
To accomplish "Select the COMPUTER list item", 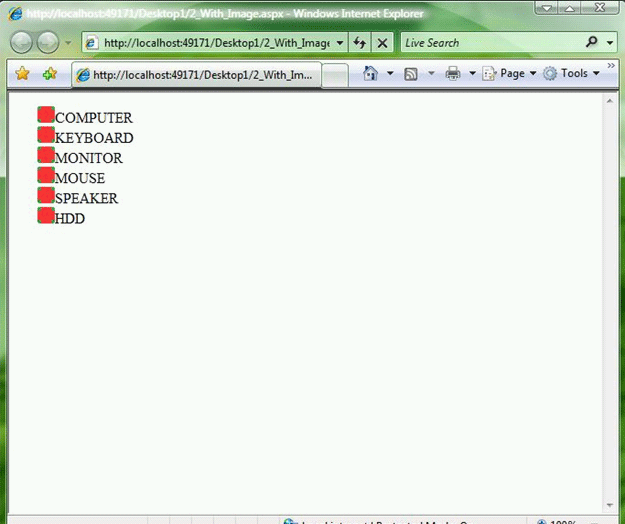I will click(94, 118).
